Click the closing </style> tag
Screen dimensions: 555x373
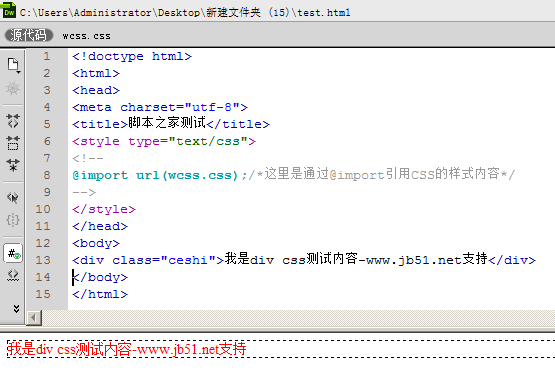point(104,209)
